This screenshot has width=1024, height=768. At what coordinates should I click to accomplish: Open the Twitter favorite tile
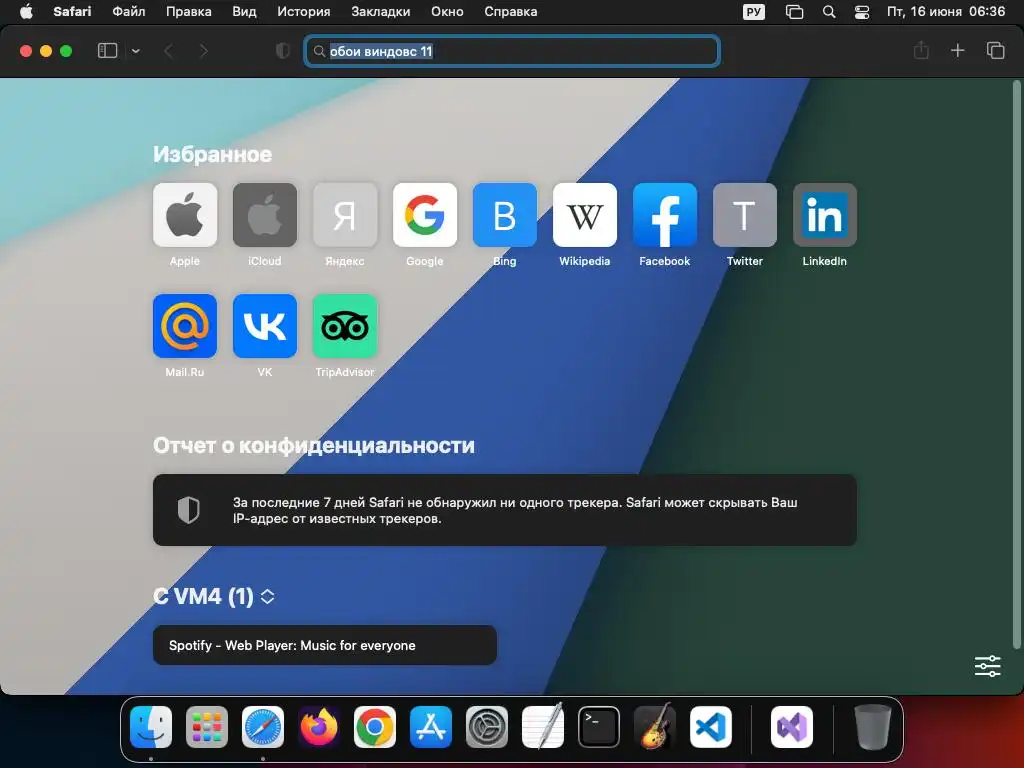[744, 215]
